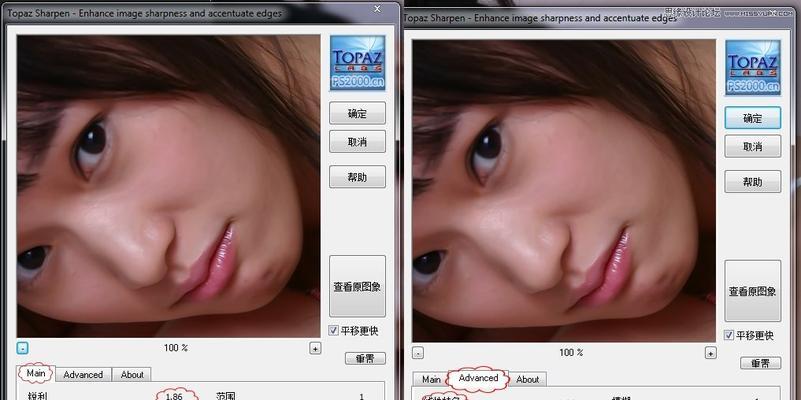Open the About tab in the right window
This screenshot has height=400, width=801.
[527, 379]
